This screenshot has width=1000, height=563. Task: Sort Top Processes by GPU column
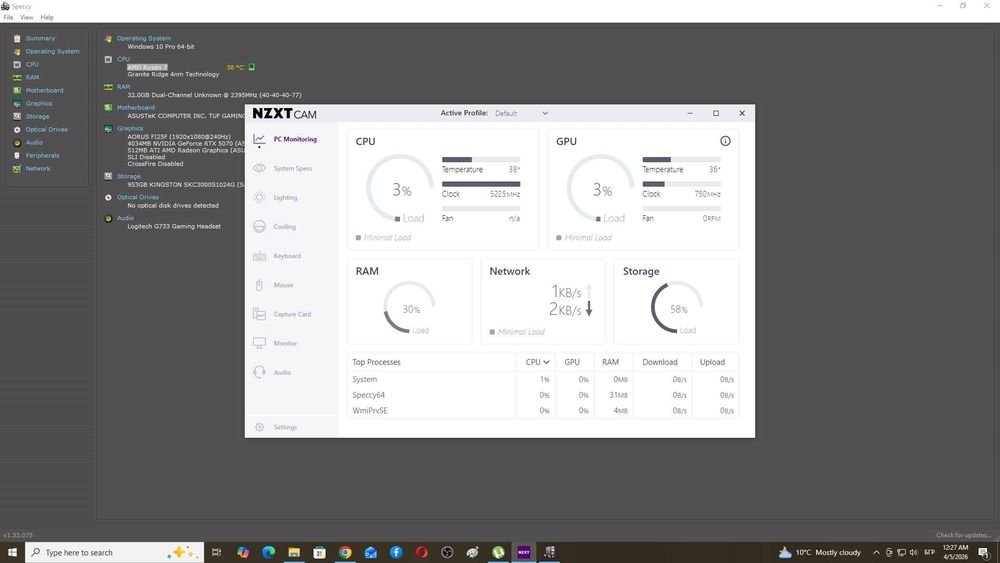pyautogui.click(x=572, y=362)
